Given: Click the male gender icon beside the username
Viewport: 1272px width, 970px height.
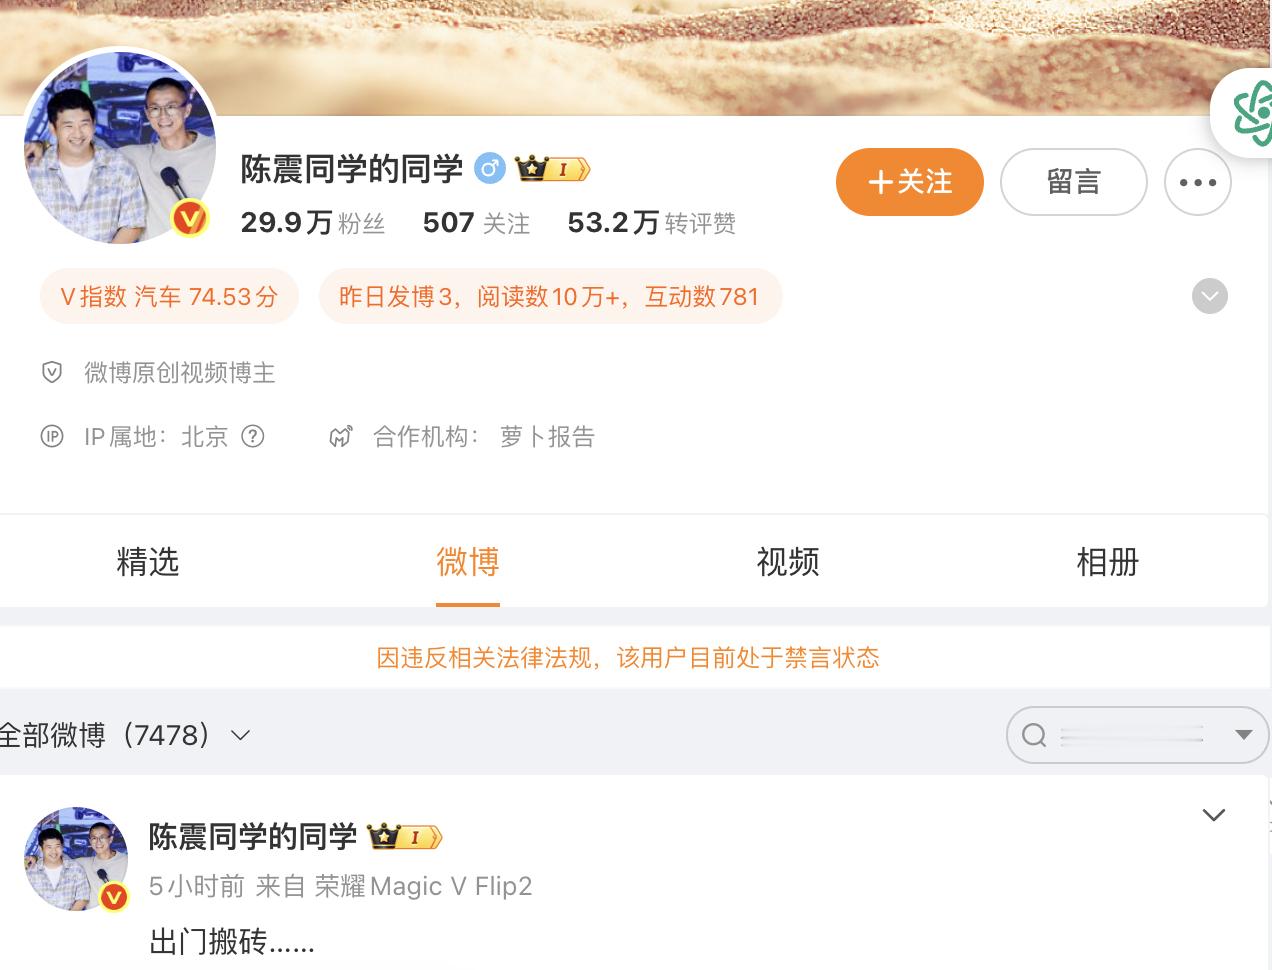Looking at the screenshot, I should pos(489,169).
